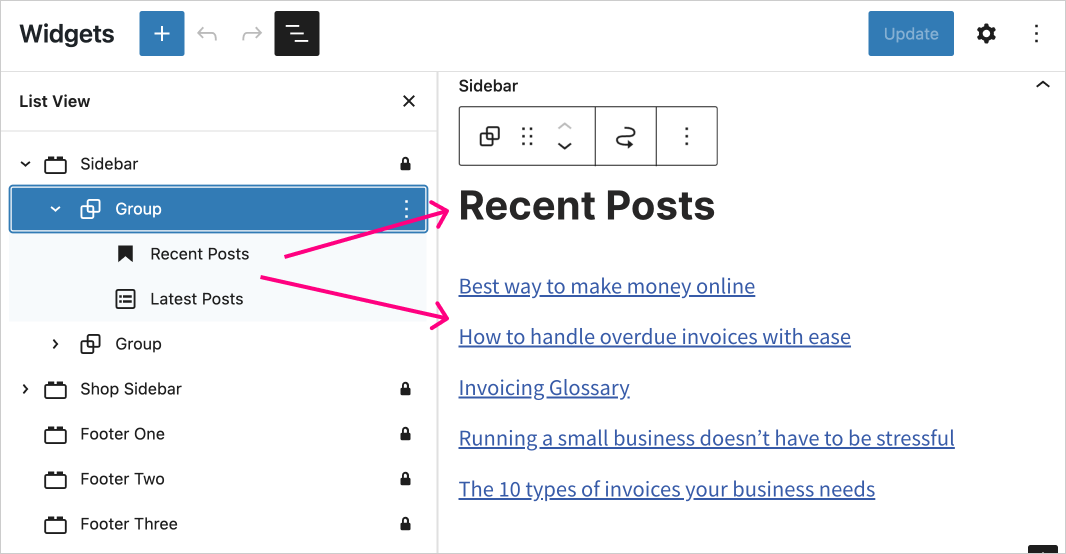Click the Footer One lock icon

click(x=405, y=434)
